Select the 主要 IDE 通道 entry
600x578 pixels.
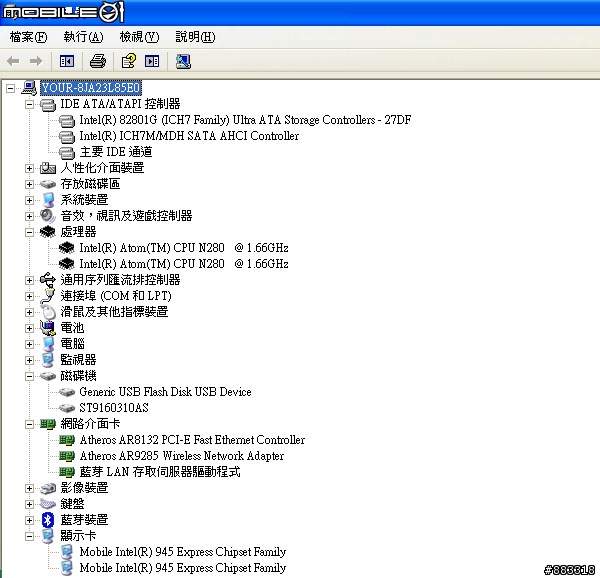[x=116, y=152]
